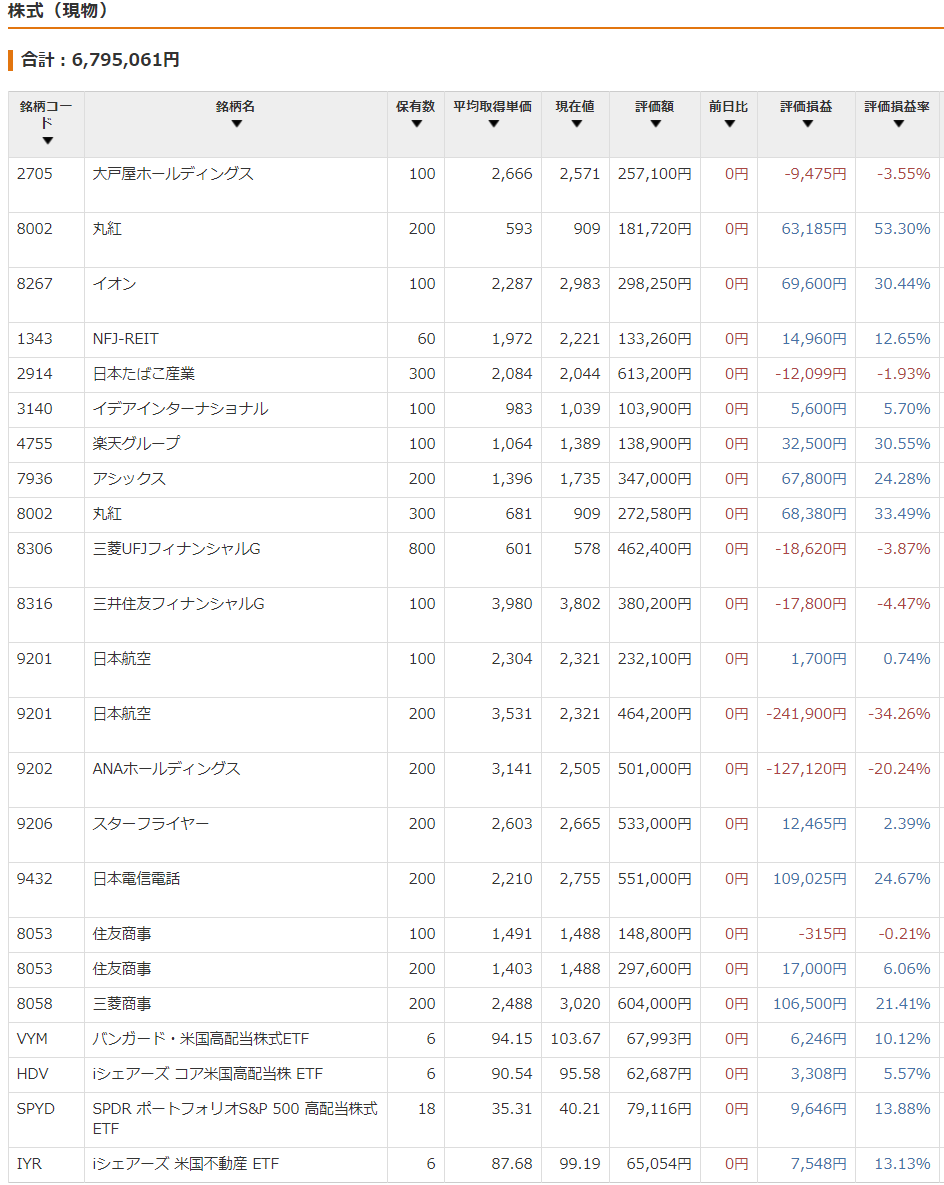
Task: Select スターフライヤー stock name
Action: click(x=150, y=824)
